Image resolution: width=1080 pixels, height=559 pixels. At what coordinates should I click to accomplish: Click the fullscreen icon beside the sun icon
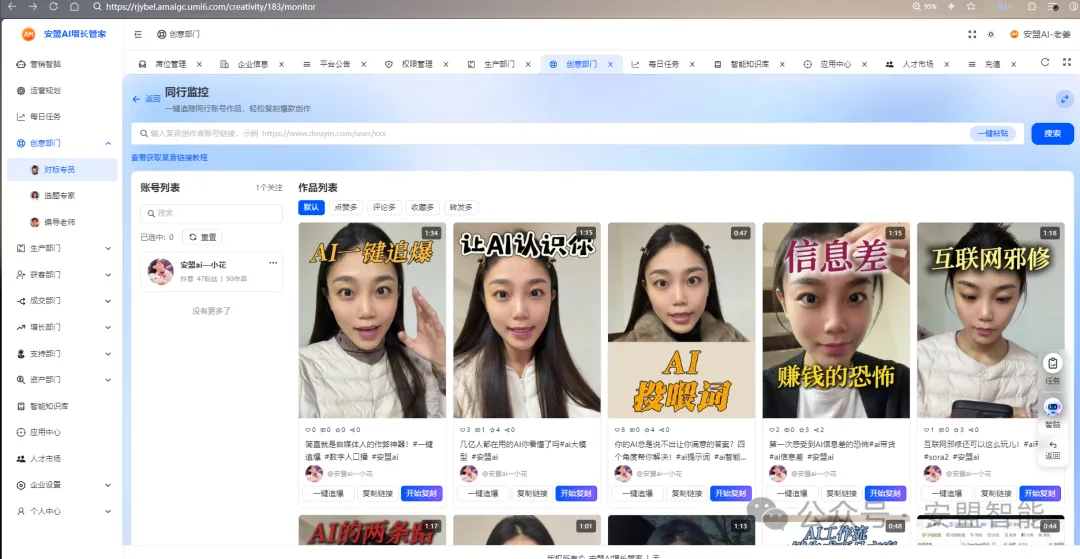click(x=972, y=34)
